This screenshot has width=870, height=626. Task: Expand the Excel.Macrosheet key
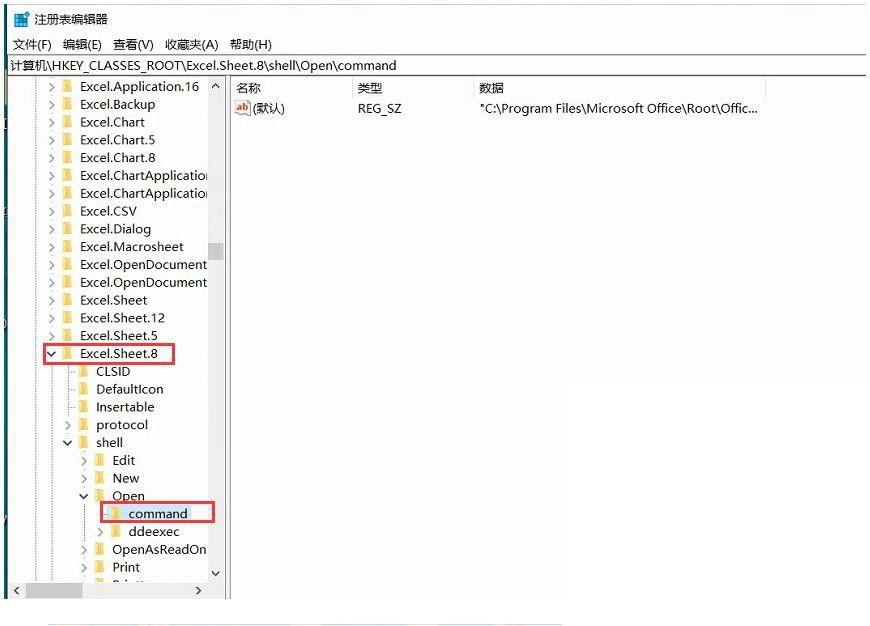click(x=52, y=247)
